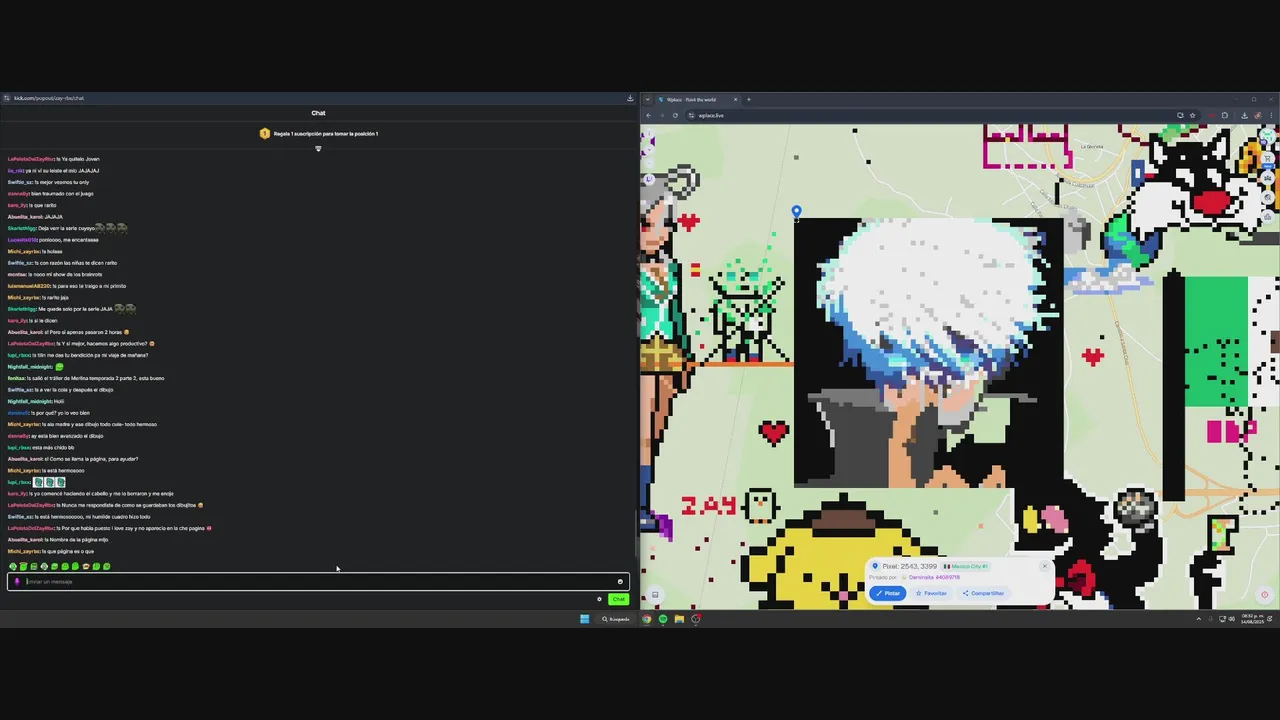1280x720 pixels.
Task: Open browser downloads icon
Action: (1244, 115)
